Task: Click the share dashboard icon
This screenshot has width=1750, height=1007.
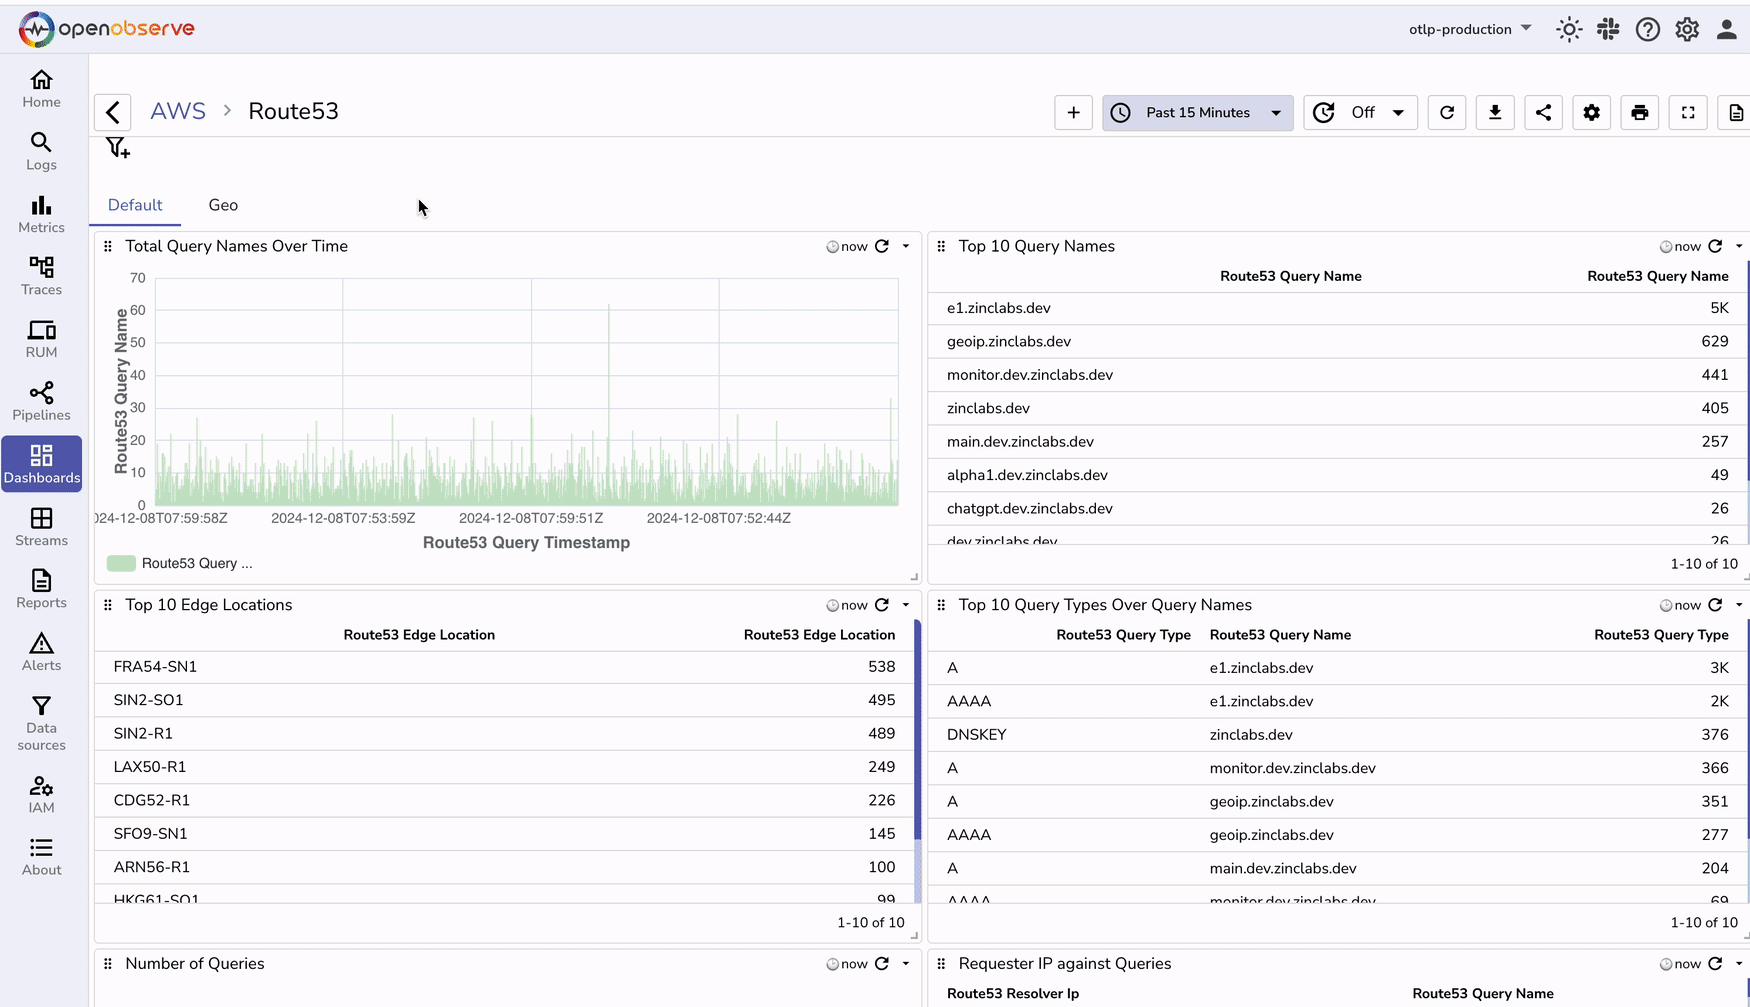Action: tap(1543, 112)
